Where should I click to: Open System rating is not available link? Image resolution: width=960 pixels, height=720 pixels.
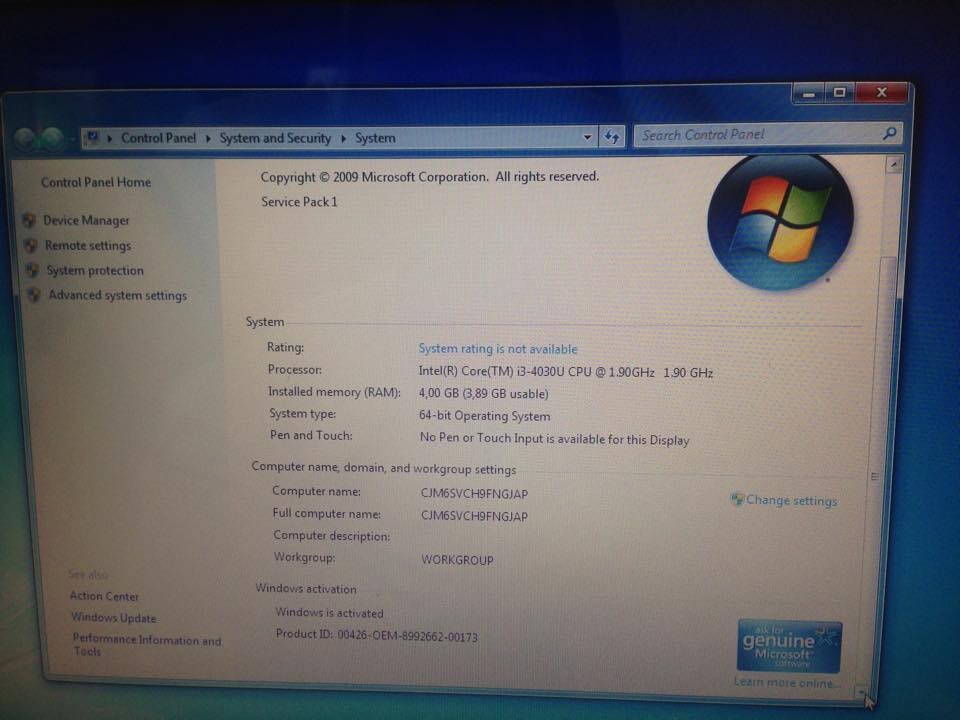tap(498, 349)
